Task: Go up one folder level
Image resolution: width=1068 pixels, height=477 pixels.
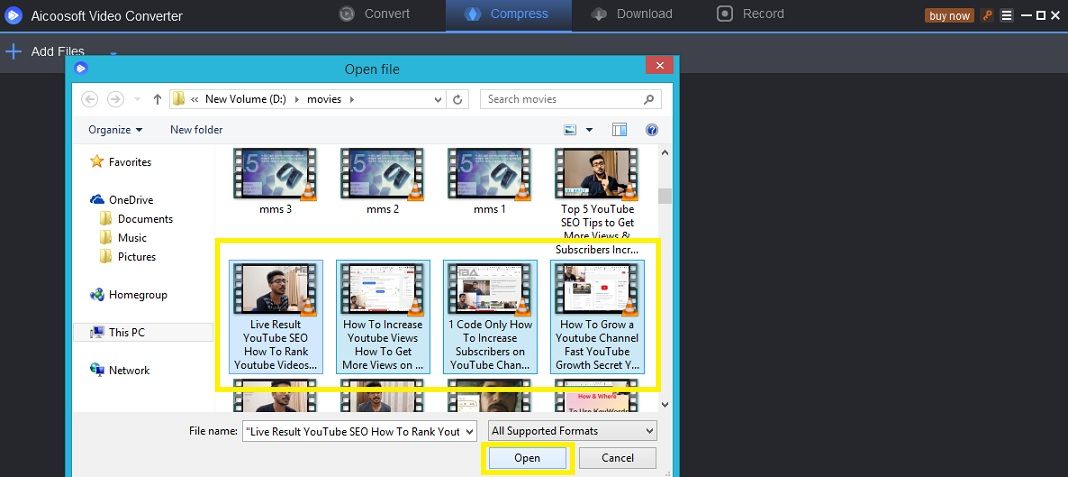Action: click(x=157, y=99)
